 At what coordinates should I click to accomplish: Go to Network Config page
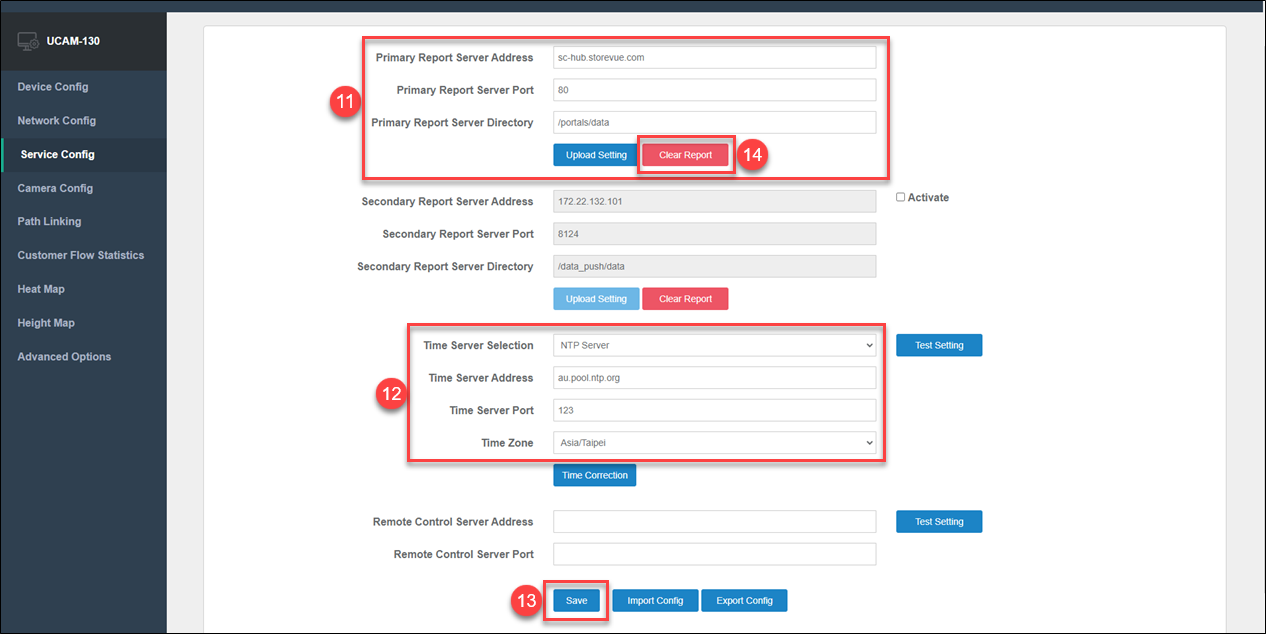(57, 121)
